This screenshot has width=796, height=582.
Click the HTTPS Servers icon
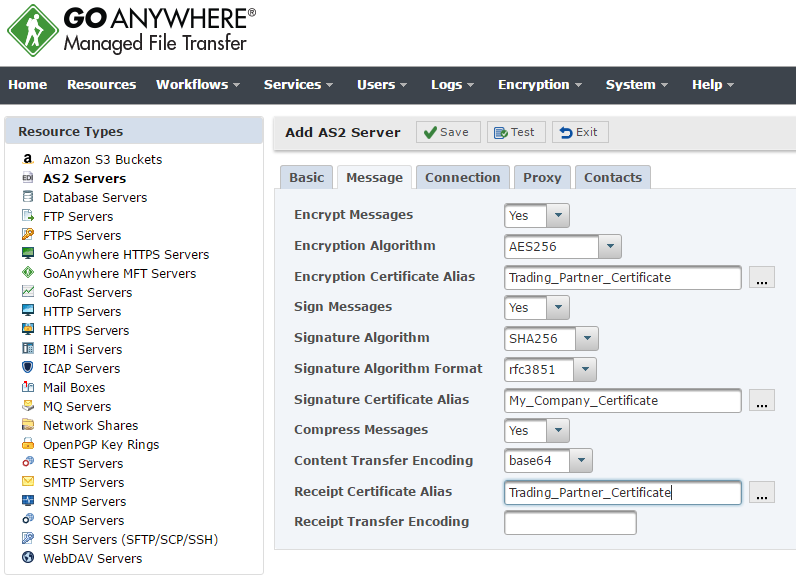tap(28, 330)
